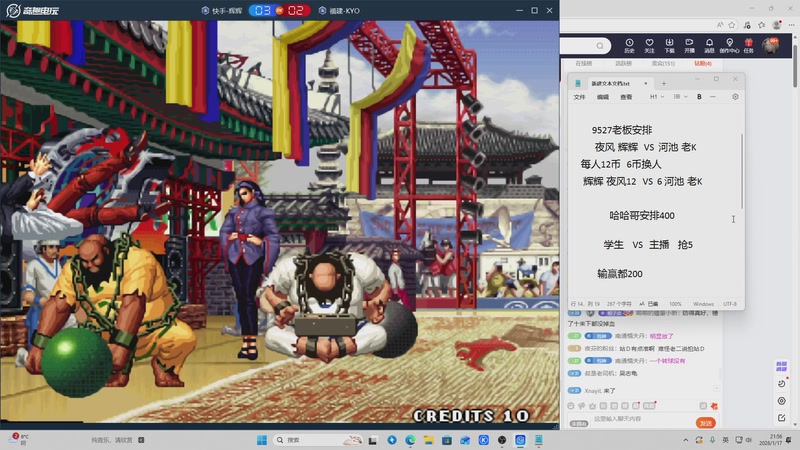Click the night mode moon icon in side panel
This screenshot has width=800, height=450.
click(x=782, y=384)
